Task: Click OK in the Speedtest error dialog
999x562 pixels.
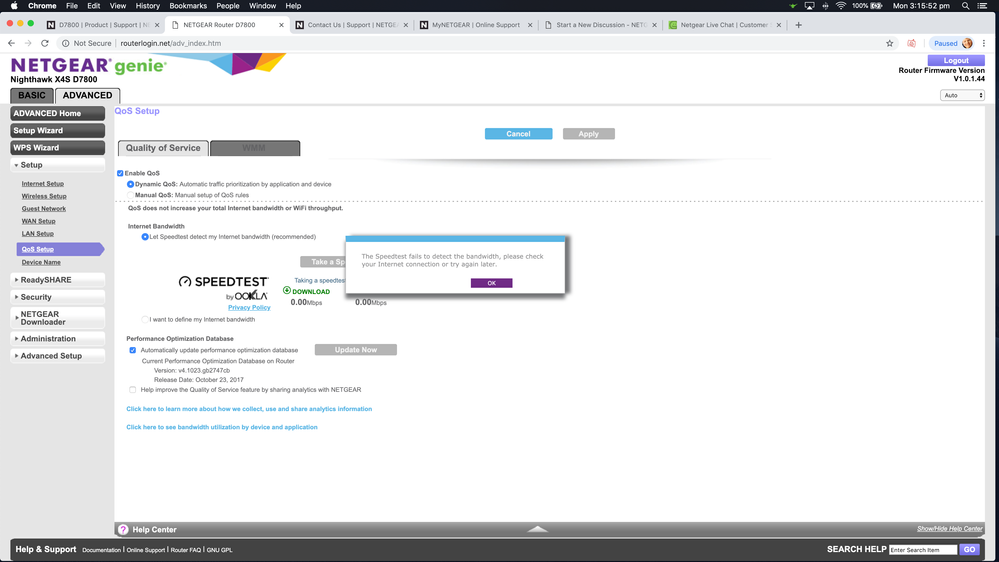Action: (491, 283)
